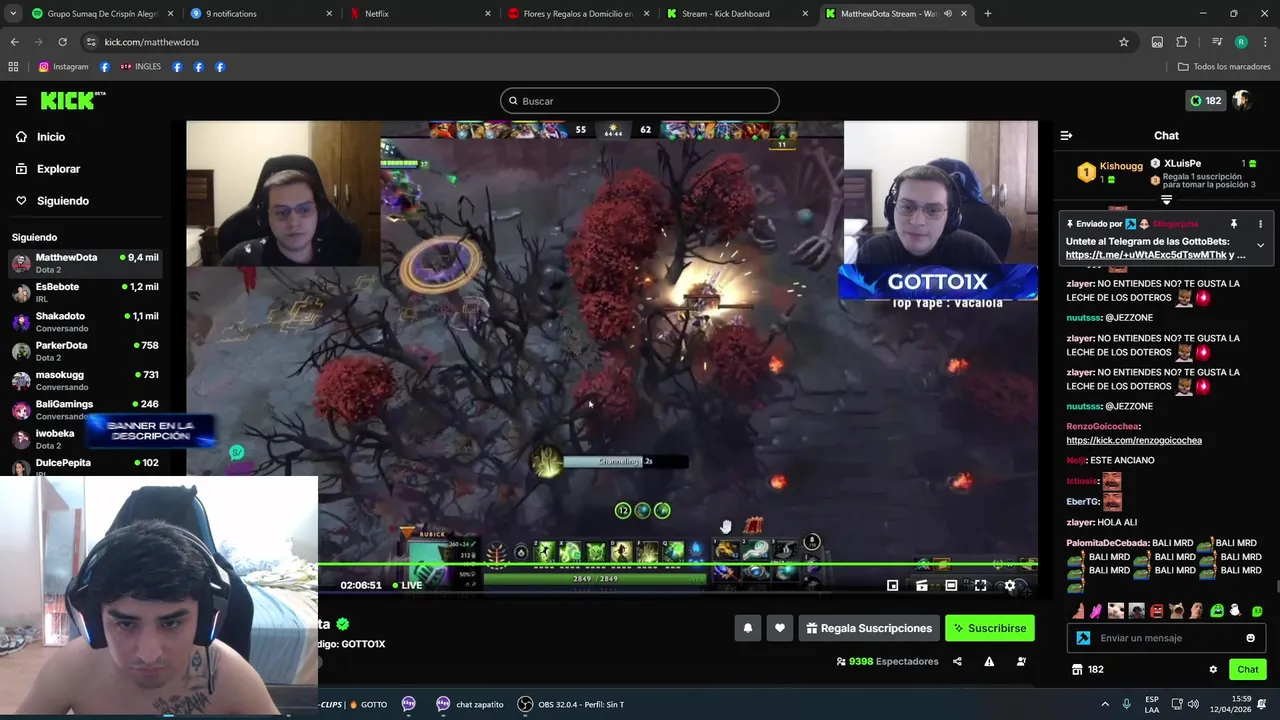1280x720 pixels.
Task: Follow the channel with the heart button
Action: click(x=780, y=628)
